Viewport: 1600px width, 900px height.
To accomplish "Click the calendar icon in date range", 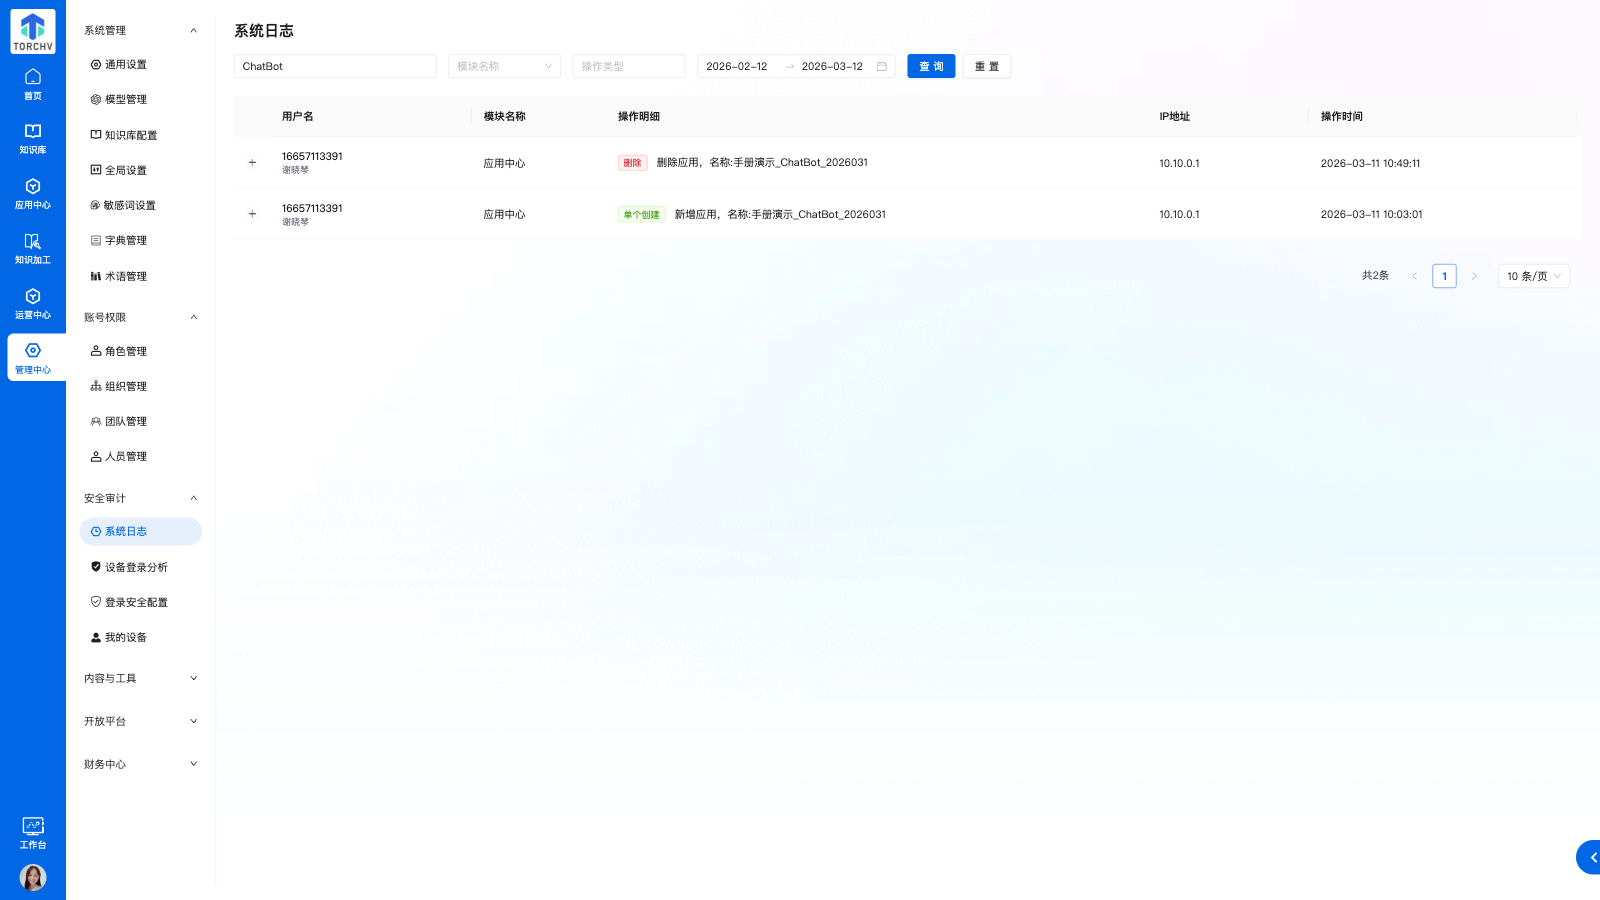I will click(x=881, y=67).
